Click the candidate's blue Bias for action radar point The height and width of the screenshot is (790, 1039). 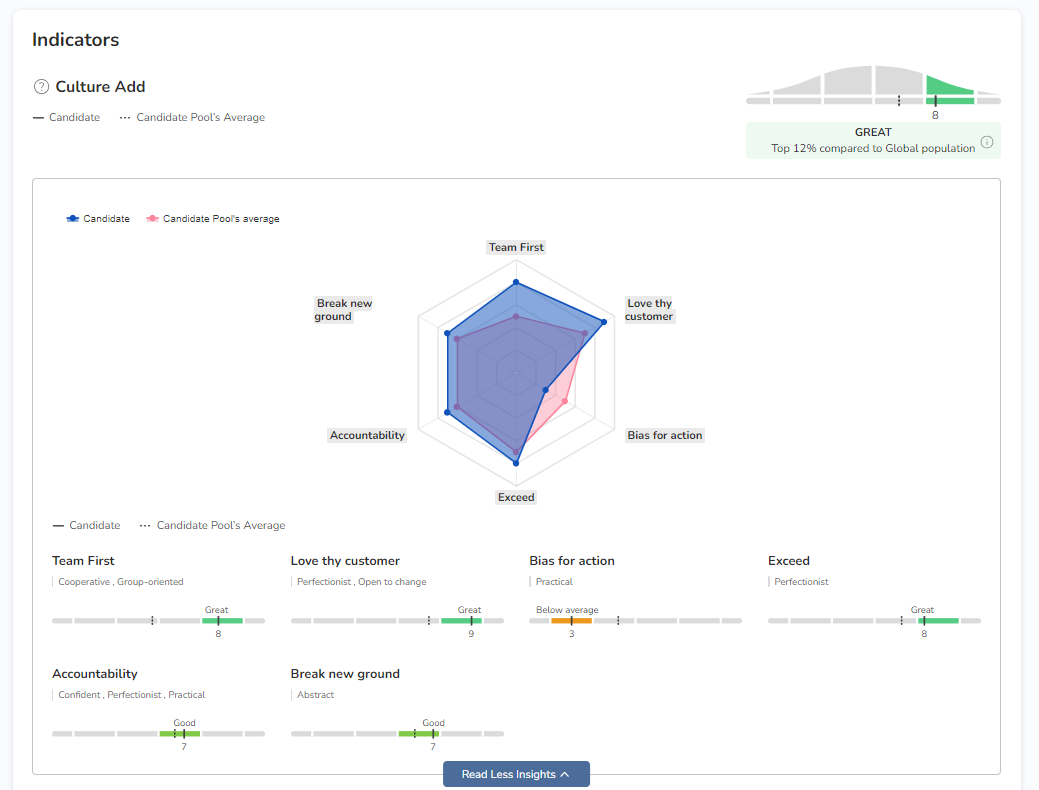point(545,389)
